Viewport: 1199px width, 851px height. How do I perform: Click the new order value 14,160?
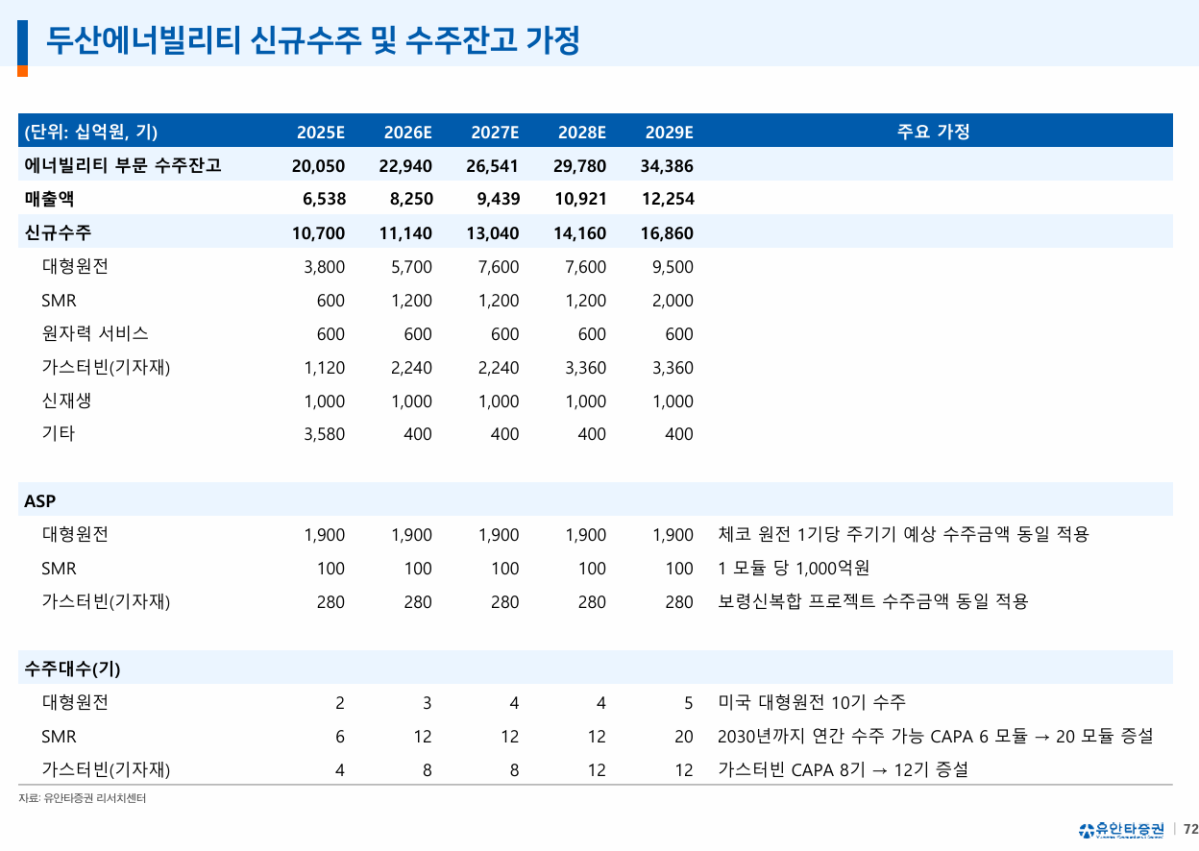tap(580, 233)
